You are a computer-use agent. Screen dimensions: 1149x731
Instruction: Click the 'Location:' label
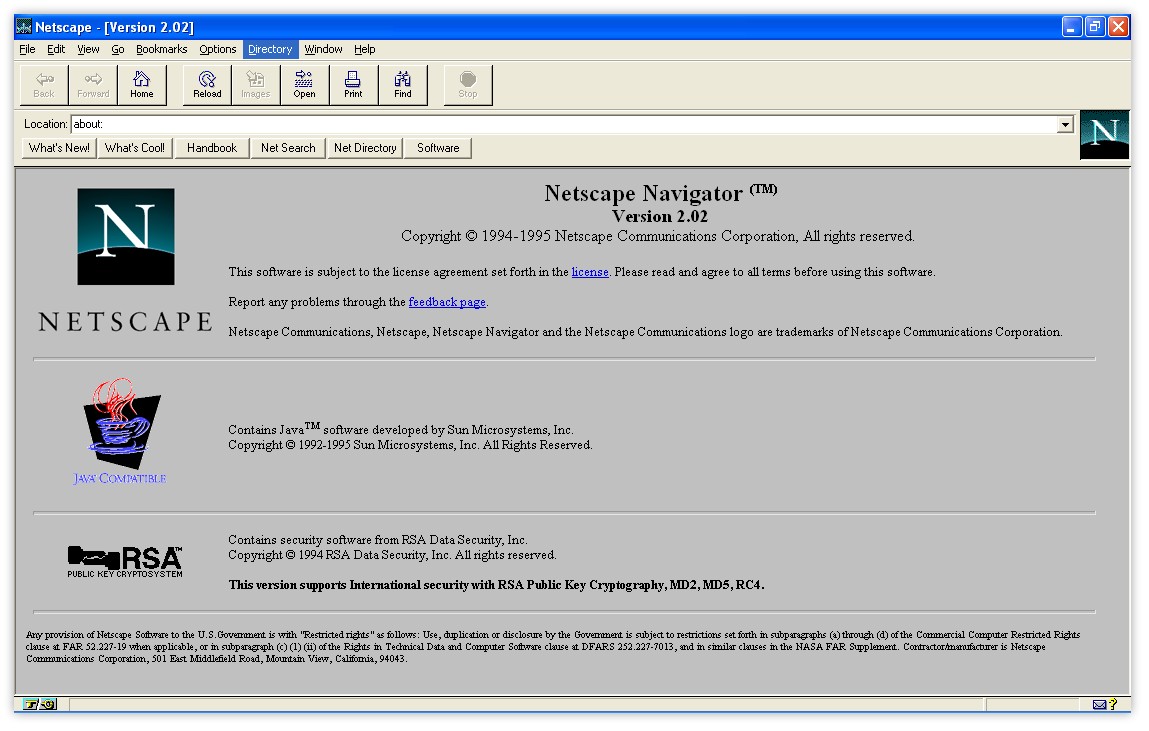pyautogui.click(x=45, y=125)
